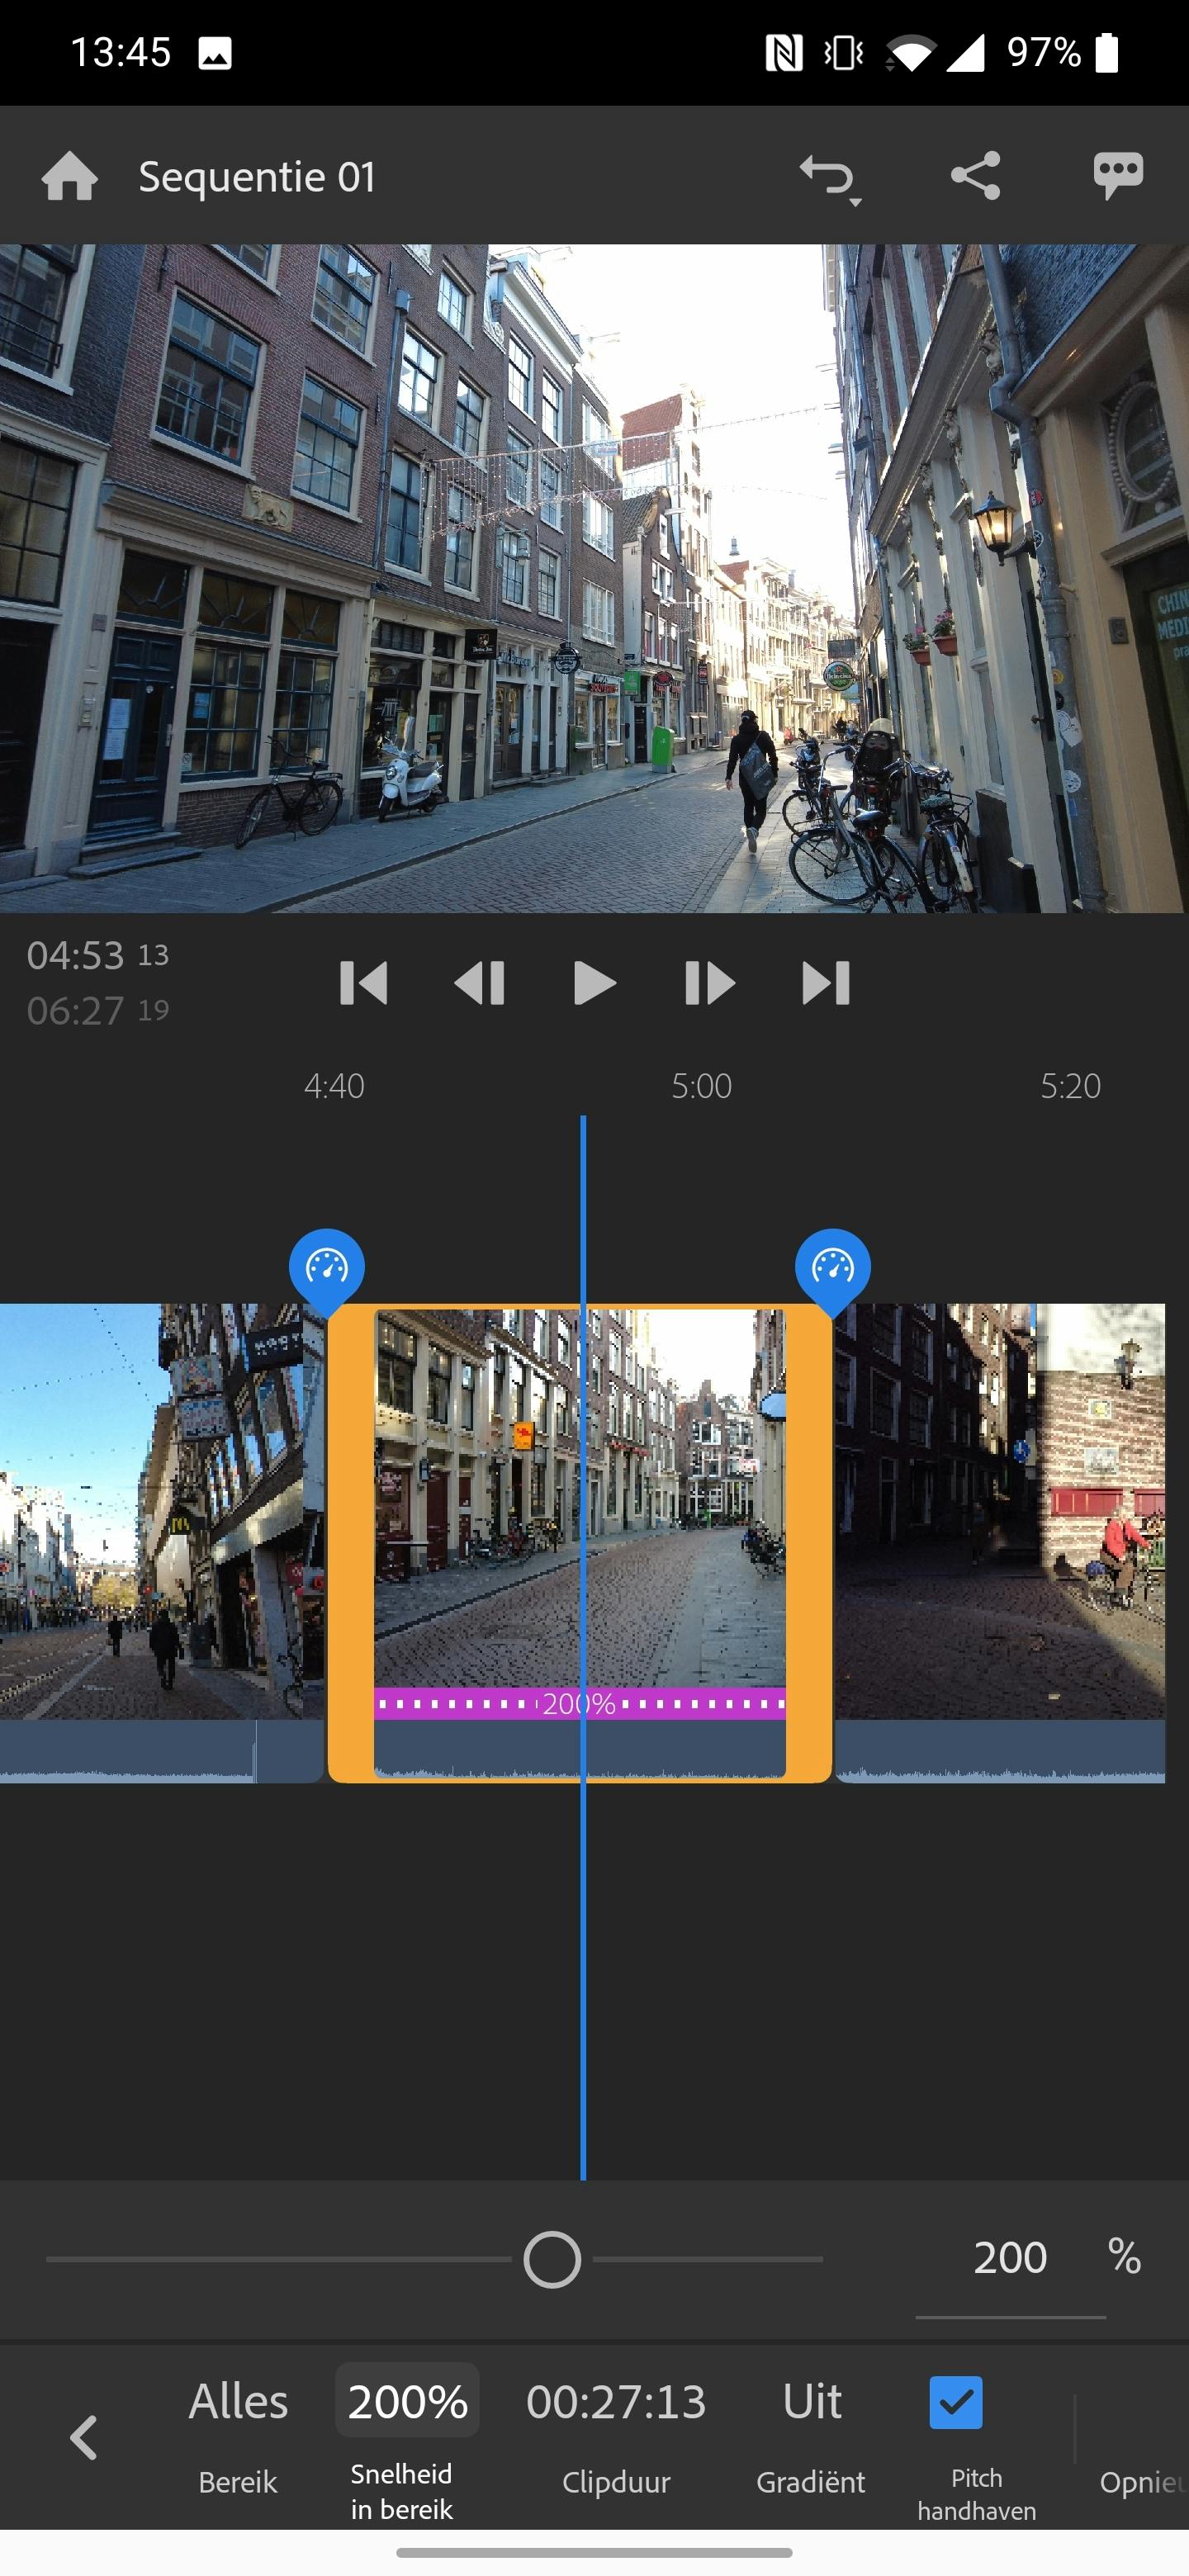This screenshot has width=1189, height=2576.
Task: Tap the vibrate mode icon in status bar
Action: pos(844,53)
